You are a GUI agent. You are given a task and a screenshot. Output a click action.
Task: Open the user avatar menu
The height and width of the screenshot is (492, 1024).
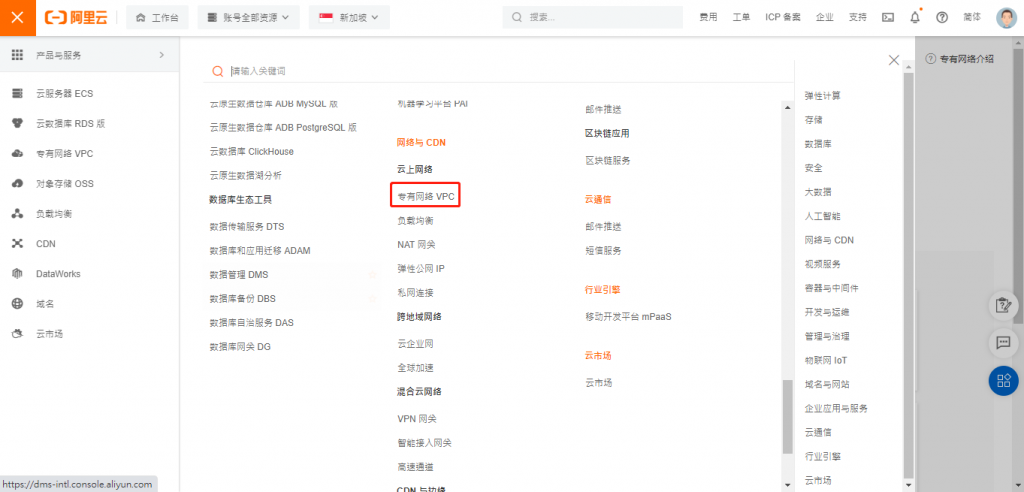click(1007, 18)
